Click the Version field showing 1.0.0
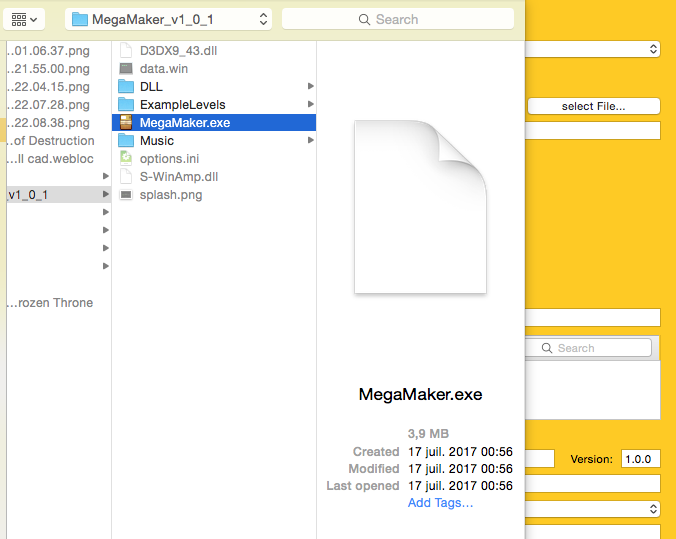The width and height of the screenshot is (676, 539). 640,459
